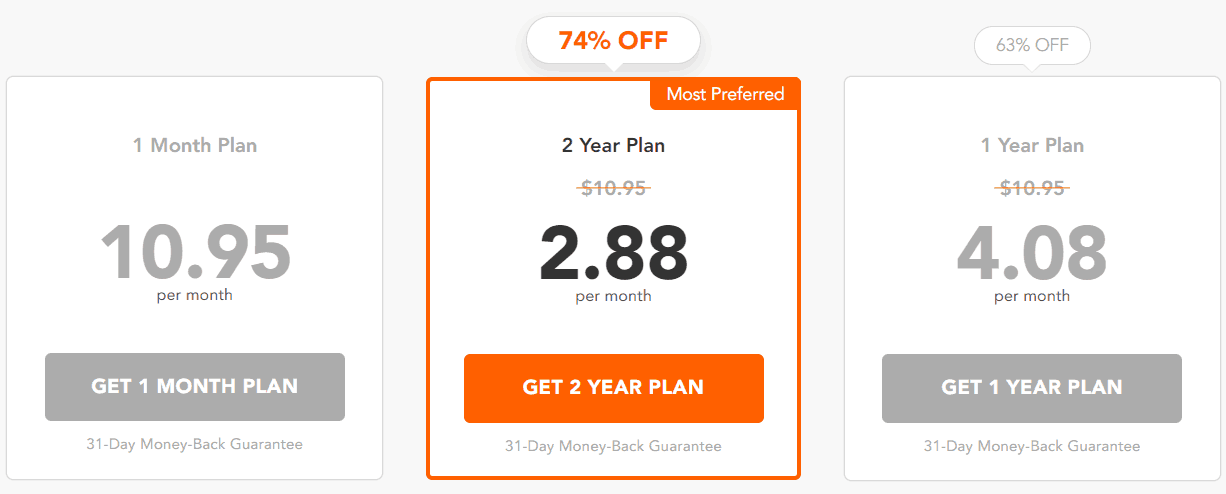Select the 2 Year Plan heading
The height and width of the screenshot is (494, 1226).
click(613, 145)
